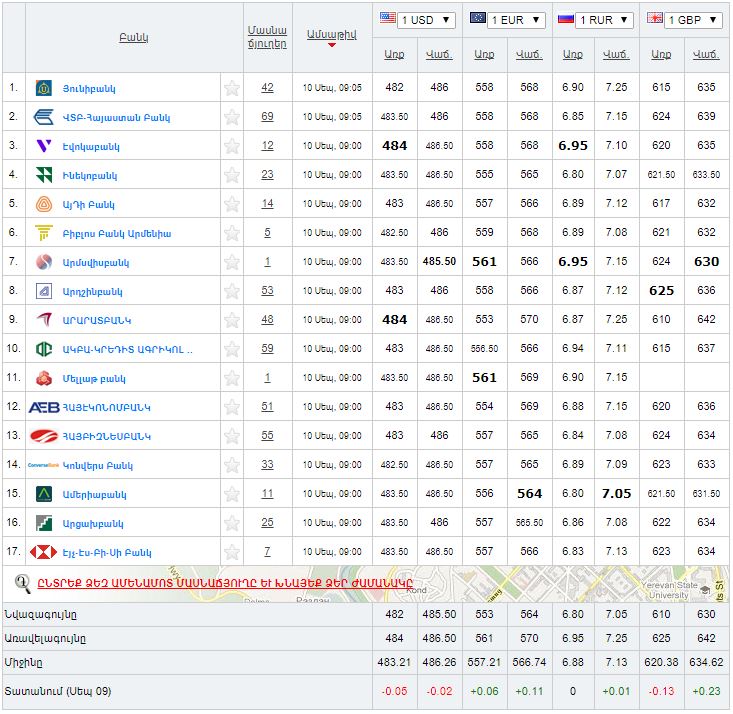Click the Mellat Bank red logo
Image resolution: width=733 pixels, height=714 pixels.
tap(43, 378)
